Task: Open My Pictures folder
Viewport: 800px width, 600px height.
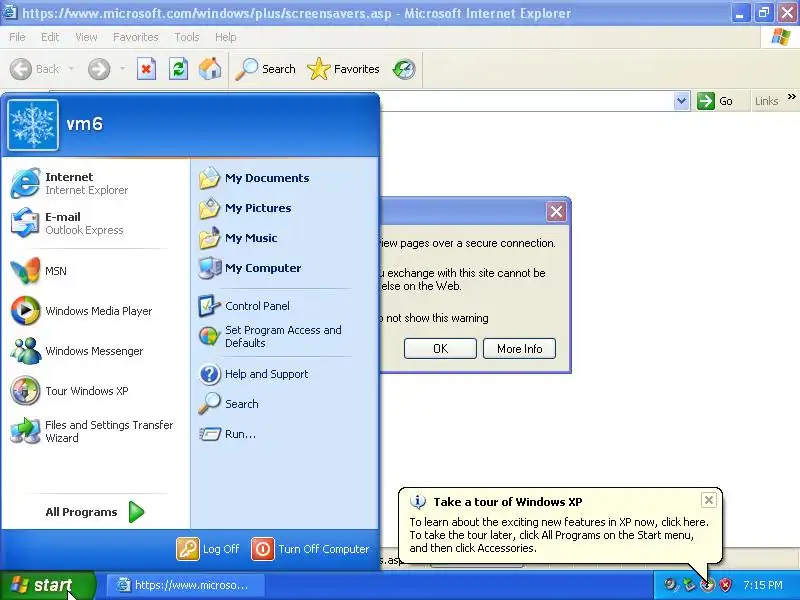Action: coord(286,208)
